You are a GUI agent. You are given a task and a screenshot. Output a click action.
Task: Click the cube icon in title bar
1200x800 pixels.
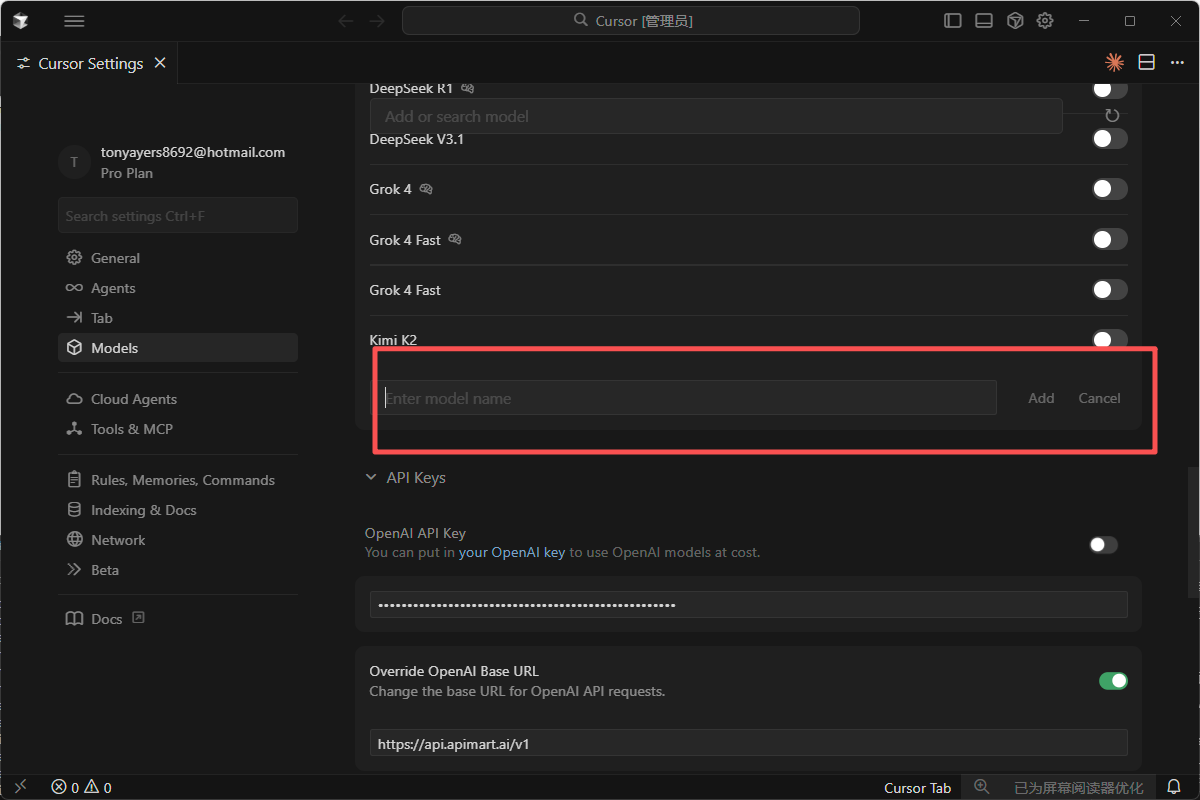(x=1015, y=20)
